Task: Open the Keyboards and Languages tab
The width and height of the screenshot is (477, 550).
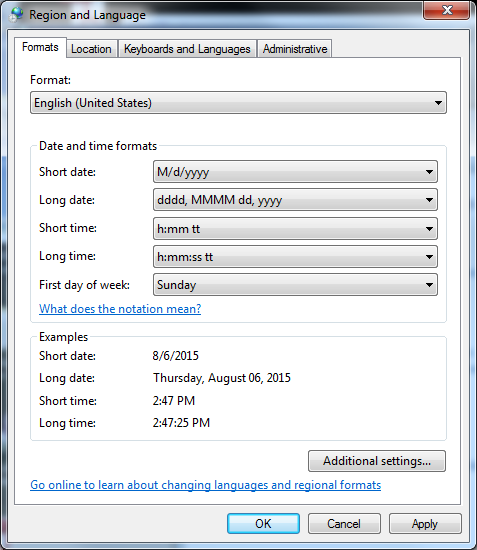Action: coord(187,49)
